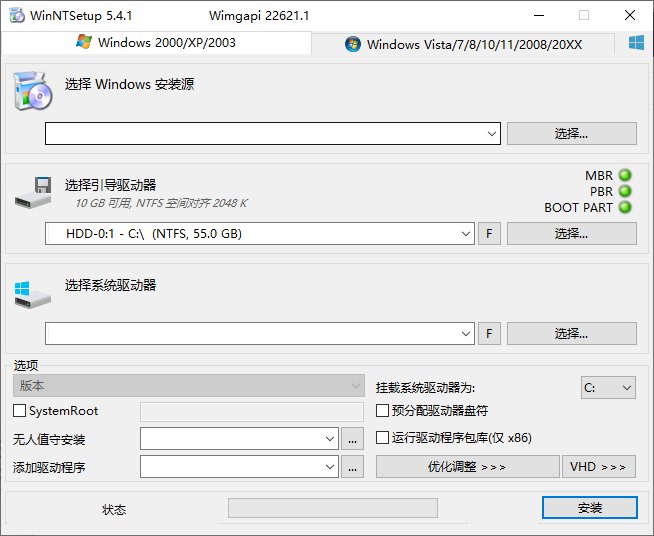Click the 选择引导驱动器 heading

coord(111,185)
